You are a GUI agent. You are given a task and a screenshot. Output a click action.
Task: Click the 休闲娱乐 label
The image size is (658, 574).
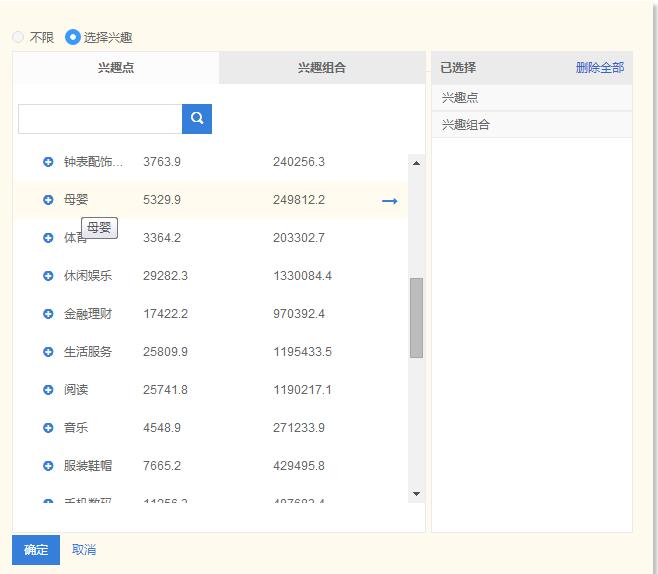click(88, 276)
